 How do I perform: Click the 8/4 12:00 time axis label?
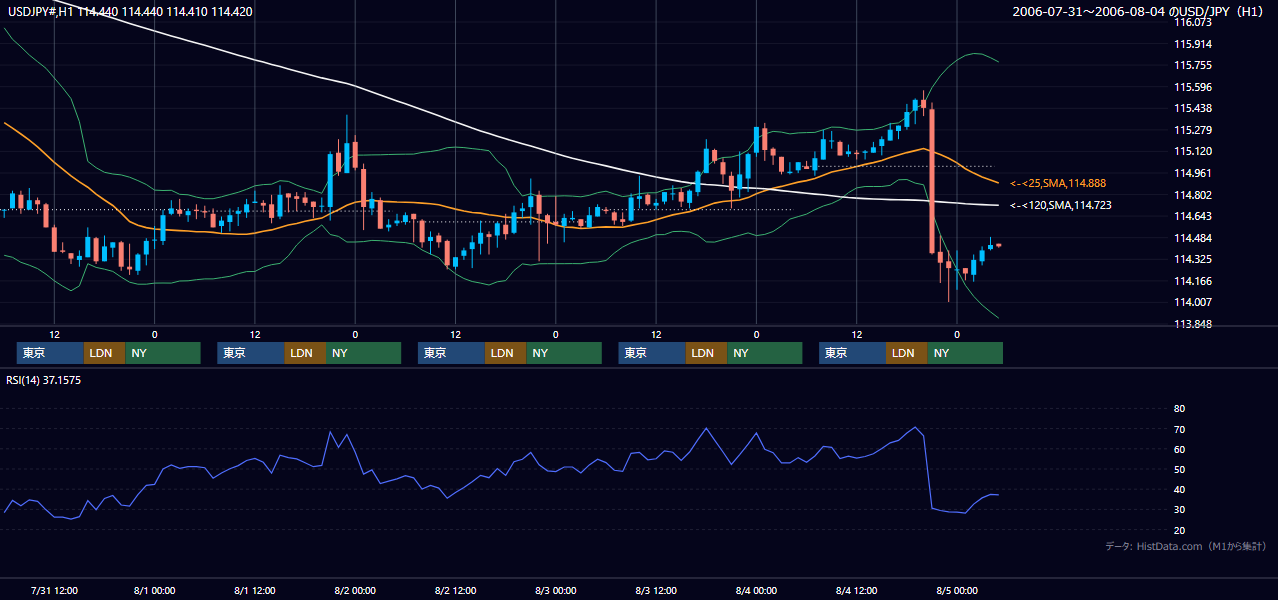tap(857, 590)
